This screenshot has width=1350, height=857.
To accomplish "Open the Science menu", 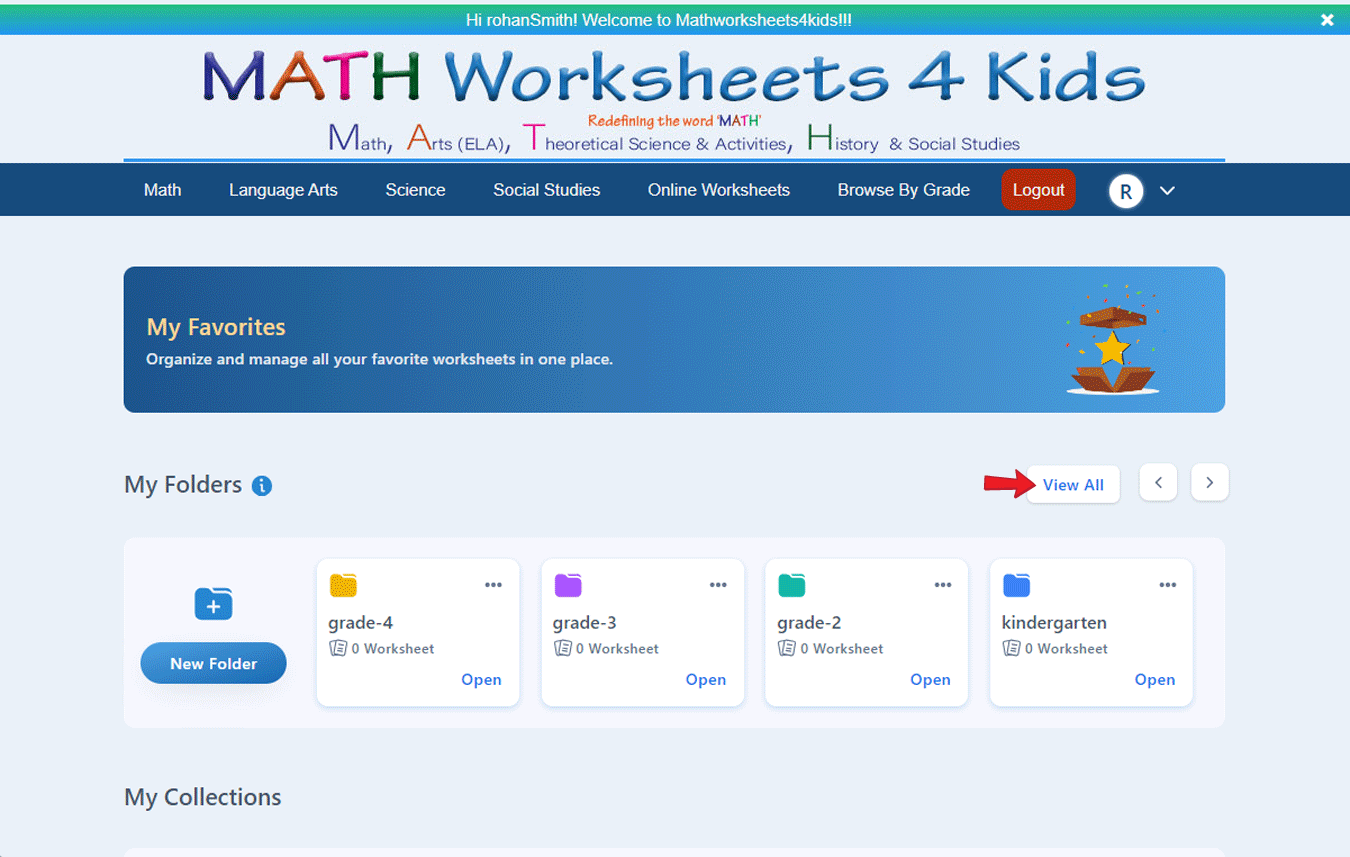I will 415,190.
